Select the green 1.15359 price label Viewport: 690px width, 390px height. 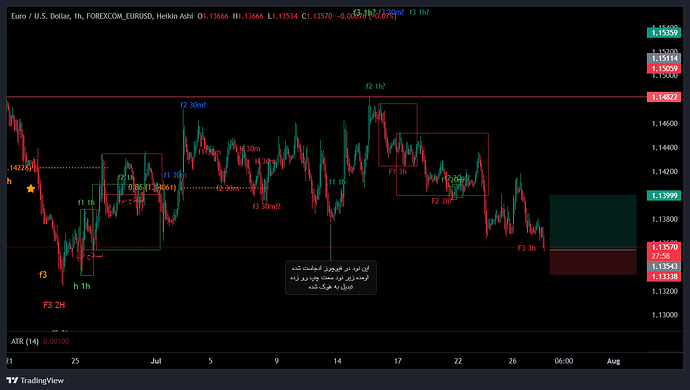(664, 33)
